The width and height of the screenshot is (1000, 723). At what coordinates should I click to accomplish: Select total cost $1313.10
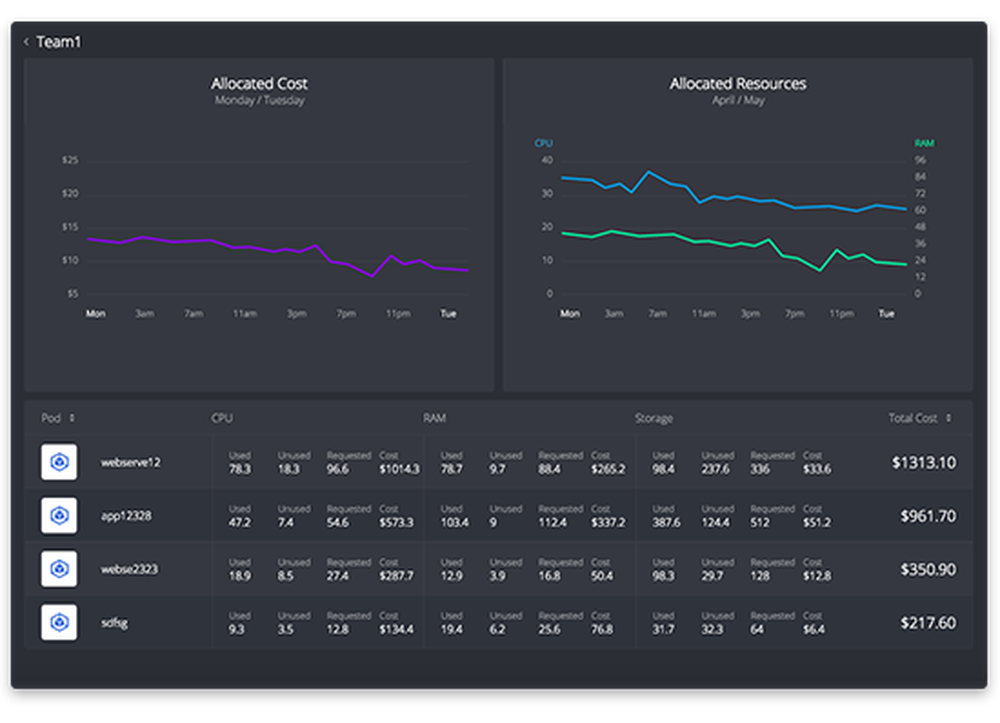pyautogui.click(x=923, y=462)
